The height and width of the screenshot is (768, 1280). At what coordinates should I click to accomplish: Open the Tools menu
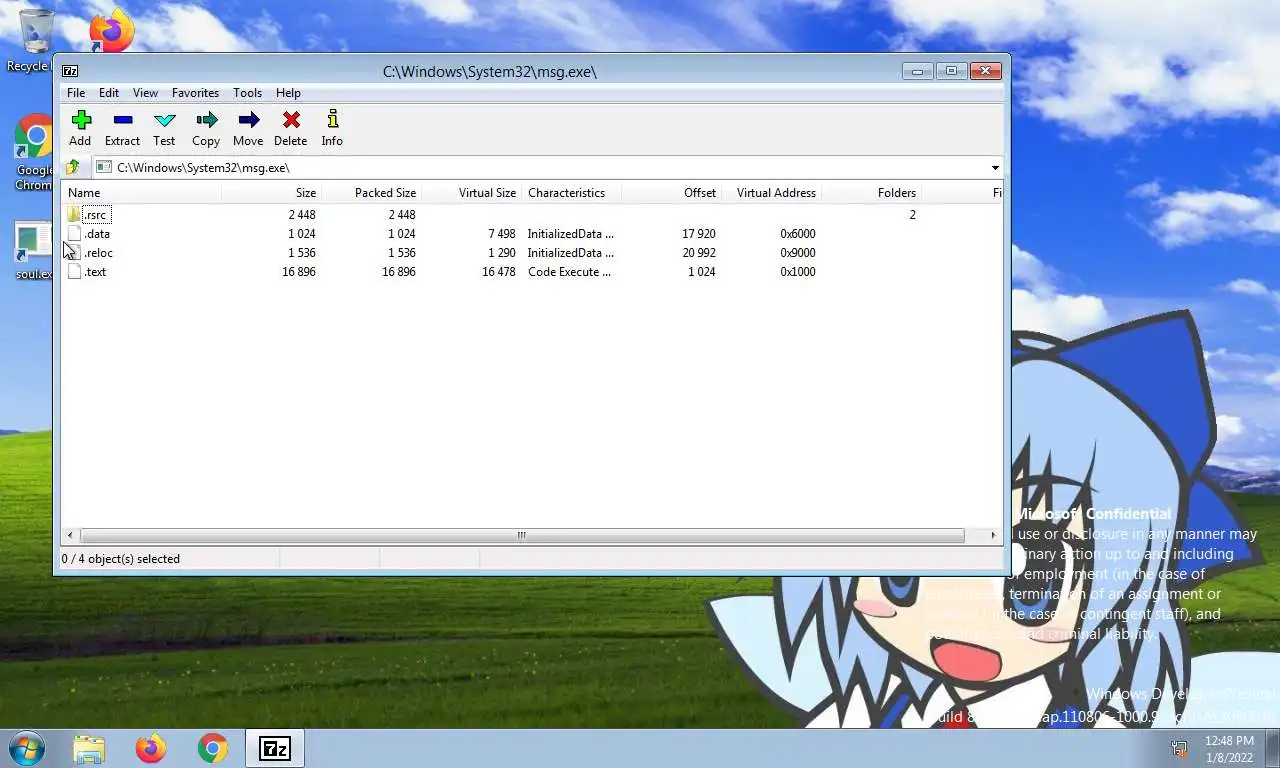pos(247,93)
